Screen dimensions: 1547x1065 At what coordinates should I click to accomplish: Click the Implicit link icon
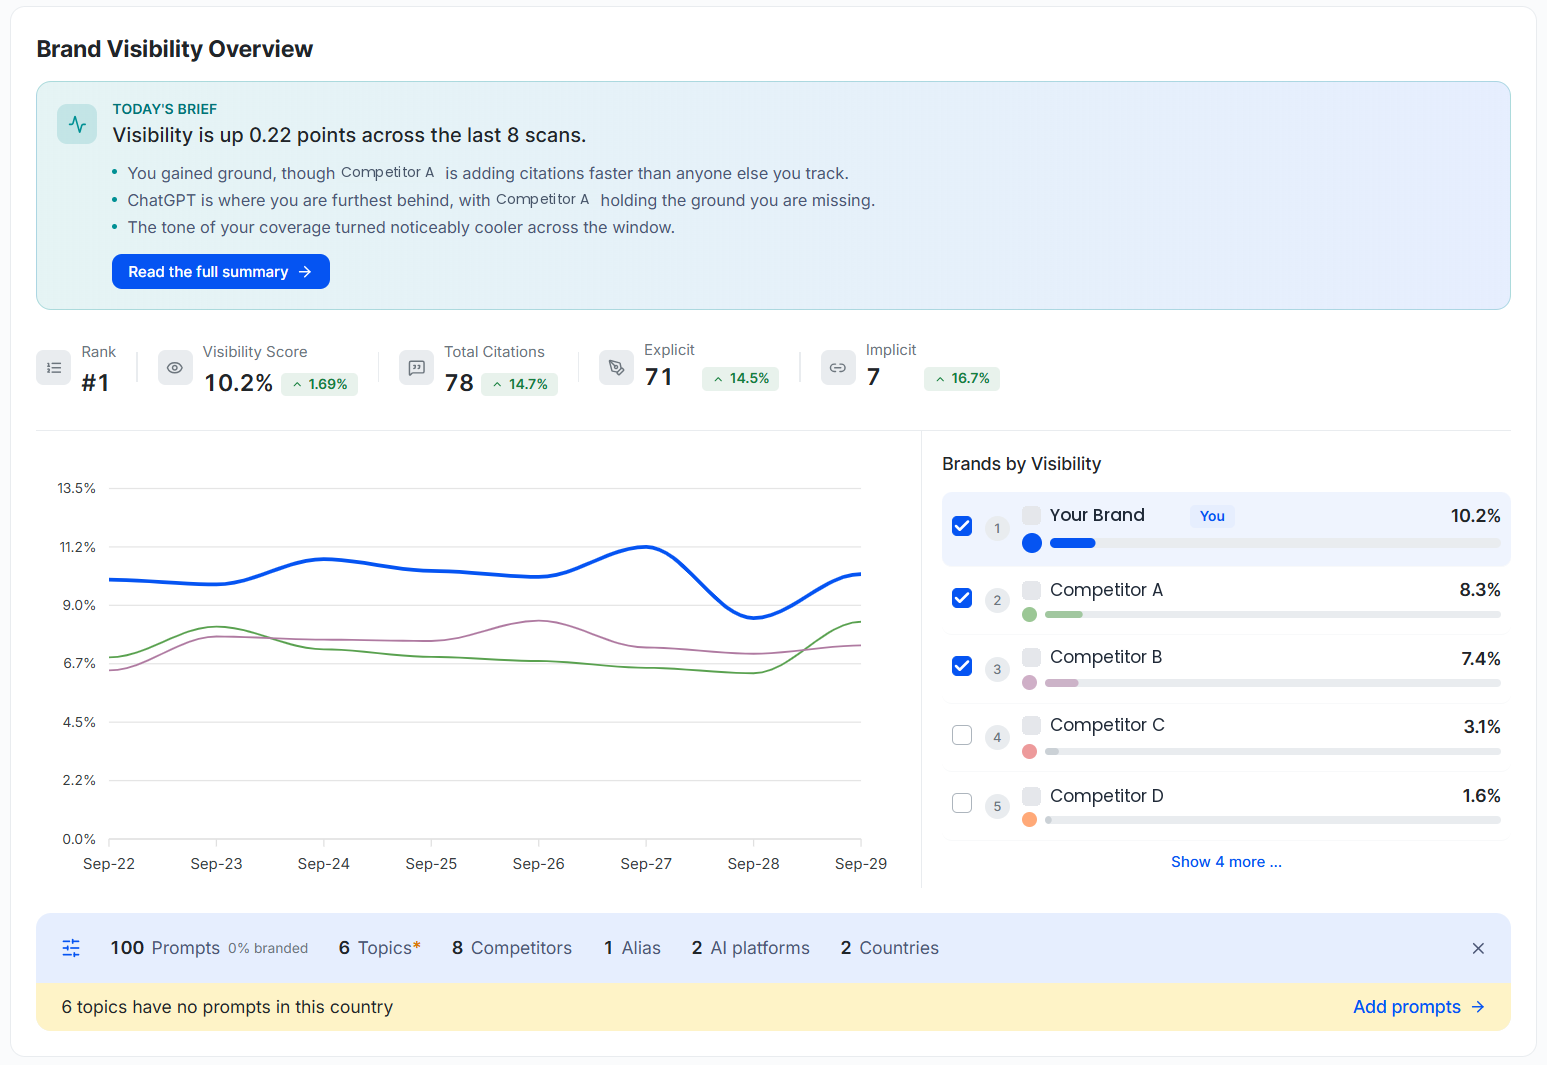(838, 368)
